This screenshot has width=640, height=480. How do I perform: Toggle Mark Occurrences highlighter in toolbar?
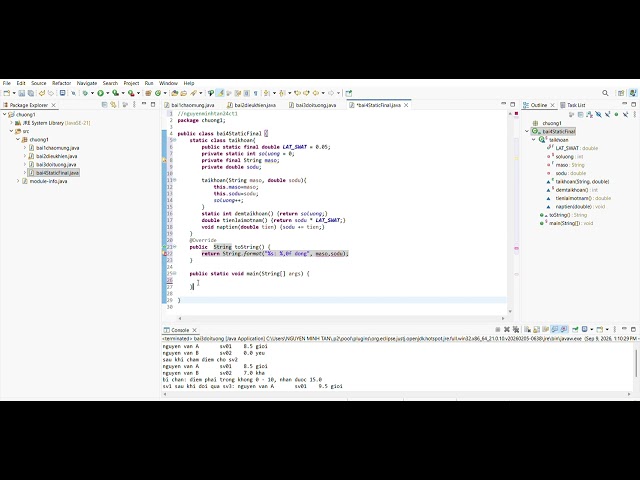[x=219, y=93]
